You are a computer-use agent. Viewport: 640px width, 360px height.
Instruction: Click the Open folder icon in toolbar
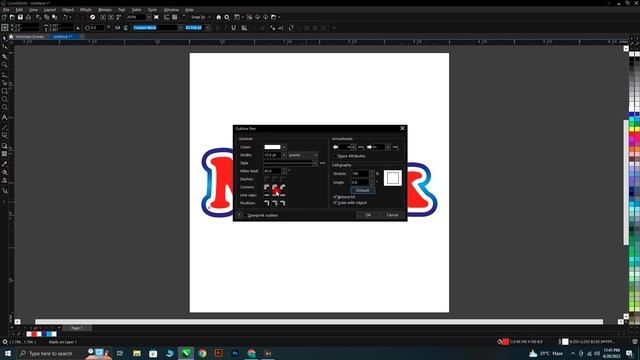pyautogui.click(x=12, y=17)
